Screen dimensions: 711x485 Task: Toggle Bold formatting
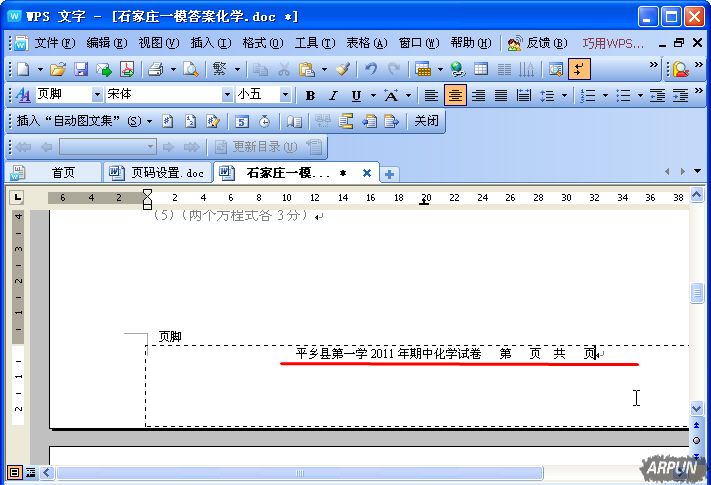click(x=310, y=95)
